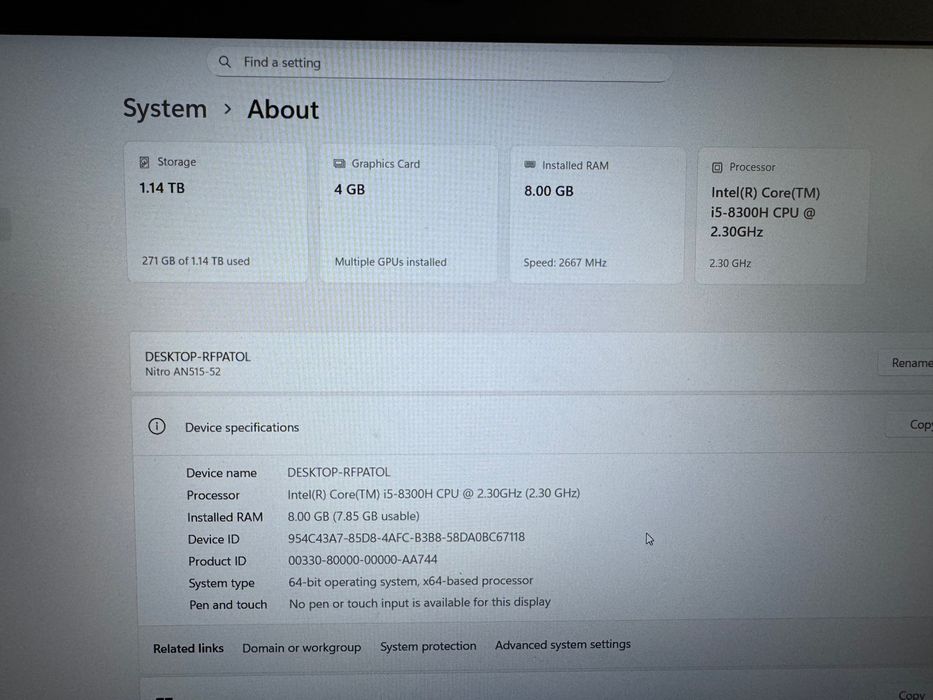The image size is (933, 700).
Task: Click the 'Related links' label
Action: pos(188,648)
